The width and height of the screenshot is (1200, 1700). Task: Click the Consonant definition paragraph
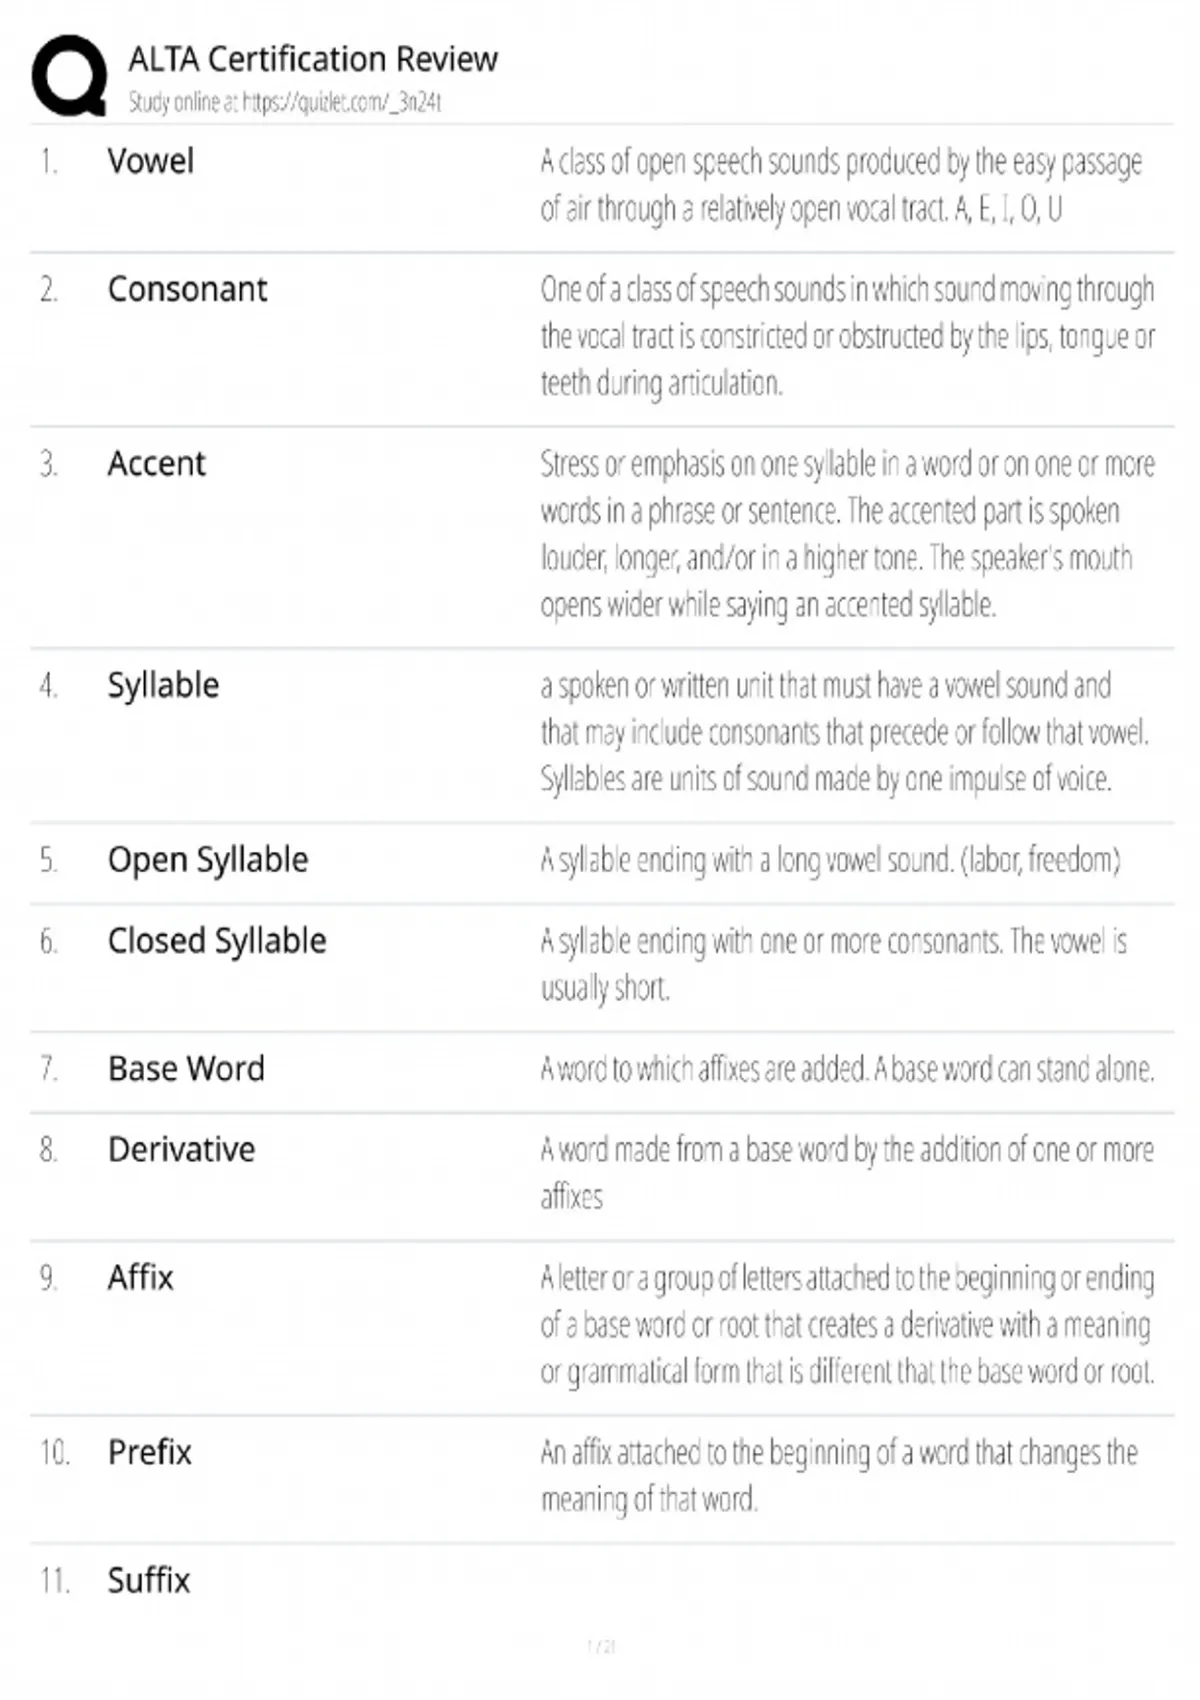tap(847, 336)
